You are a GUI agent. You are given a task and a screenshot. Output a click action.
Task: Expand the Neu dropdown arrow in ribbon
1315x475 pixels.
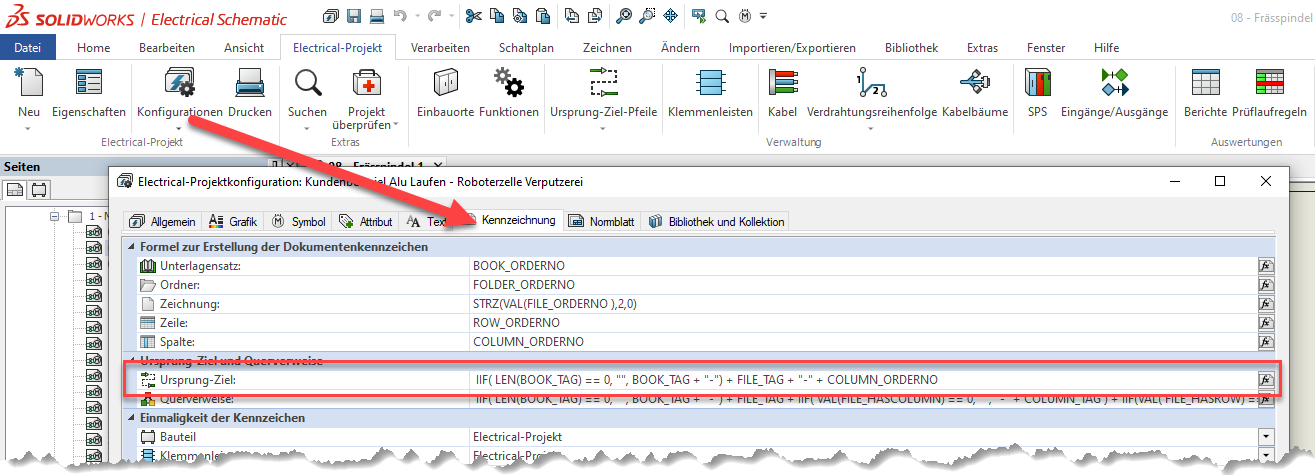coord(29,128)
